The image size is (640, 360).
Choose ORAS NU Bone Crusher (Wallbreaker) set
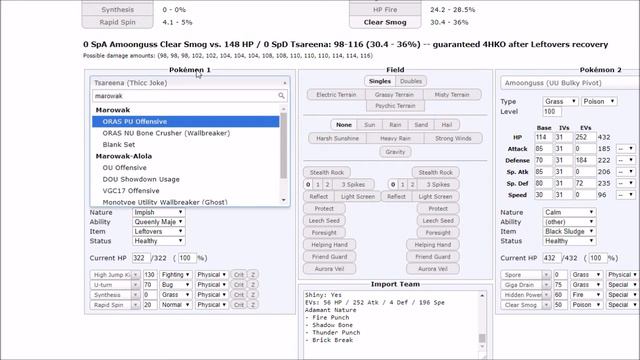(166, 133)
